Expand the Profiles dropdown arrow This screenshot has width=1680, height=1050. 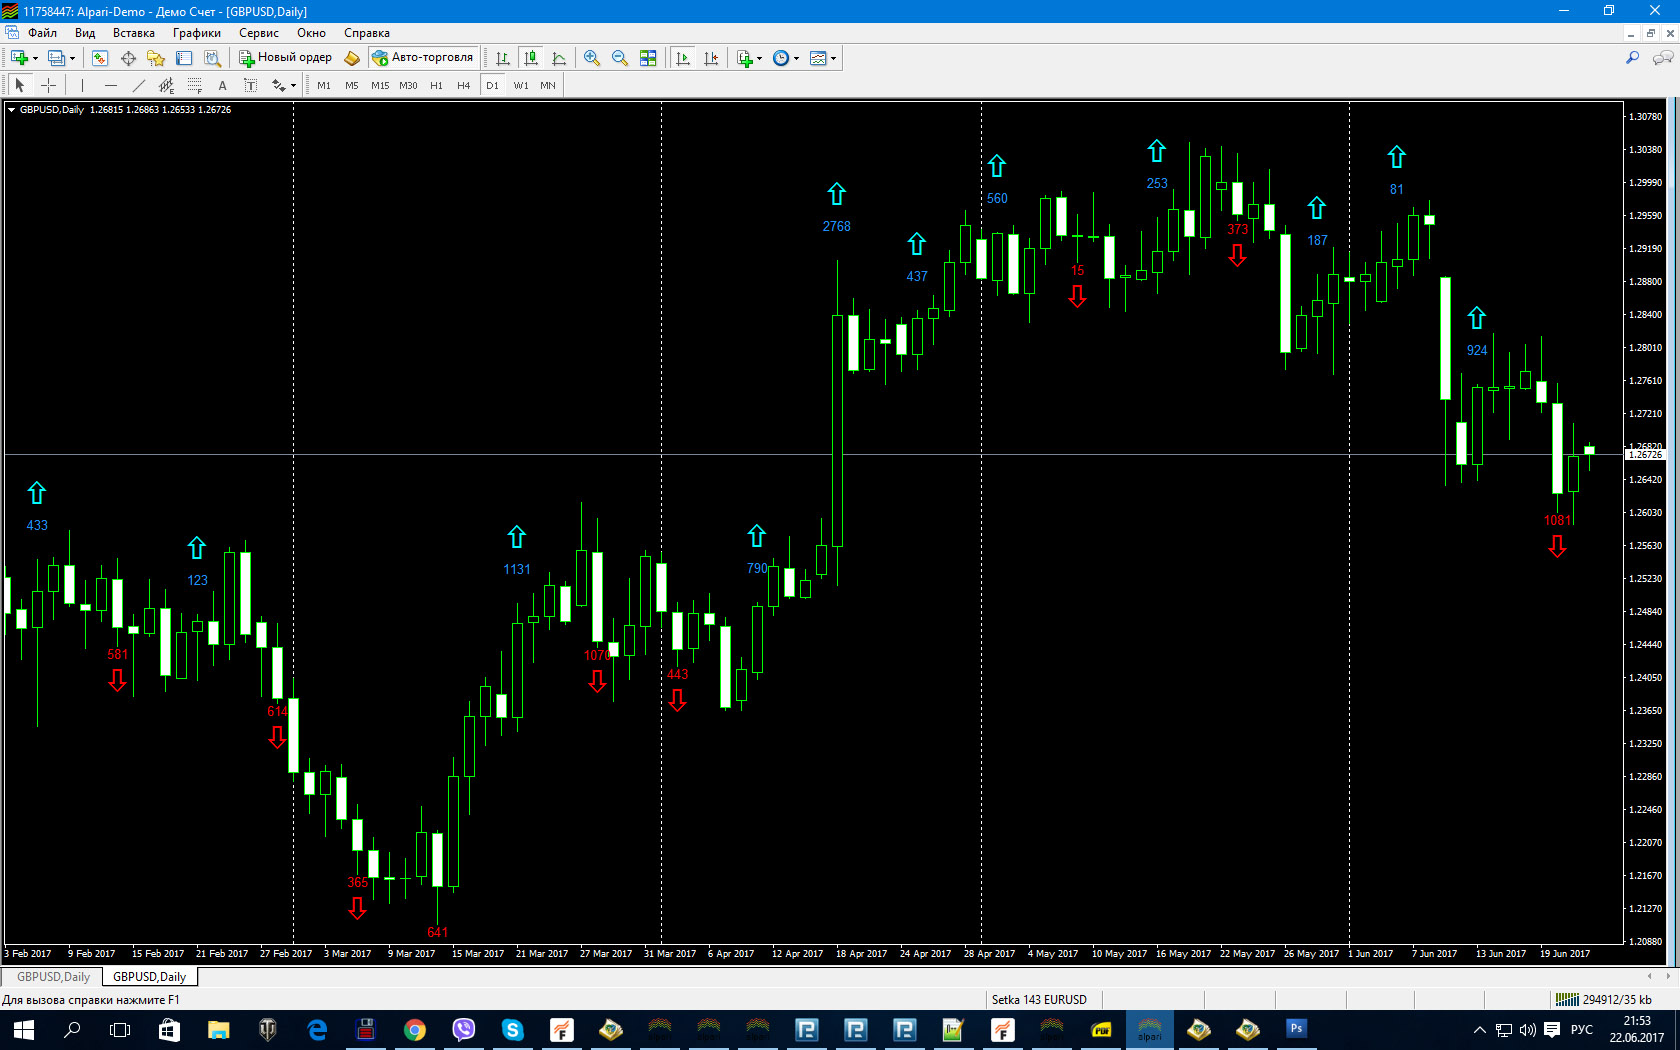tap(73, 58)
